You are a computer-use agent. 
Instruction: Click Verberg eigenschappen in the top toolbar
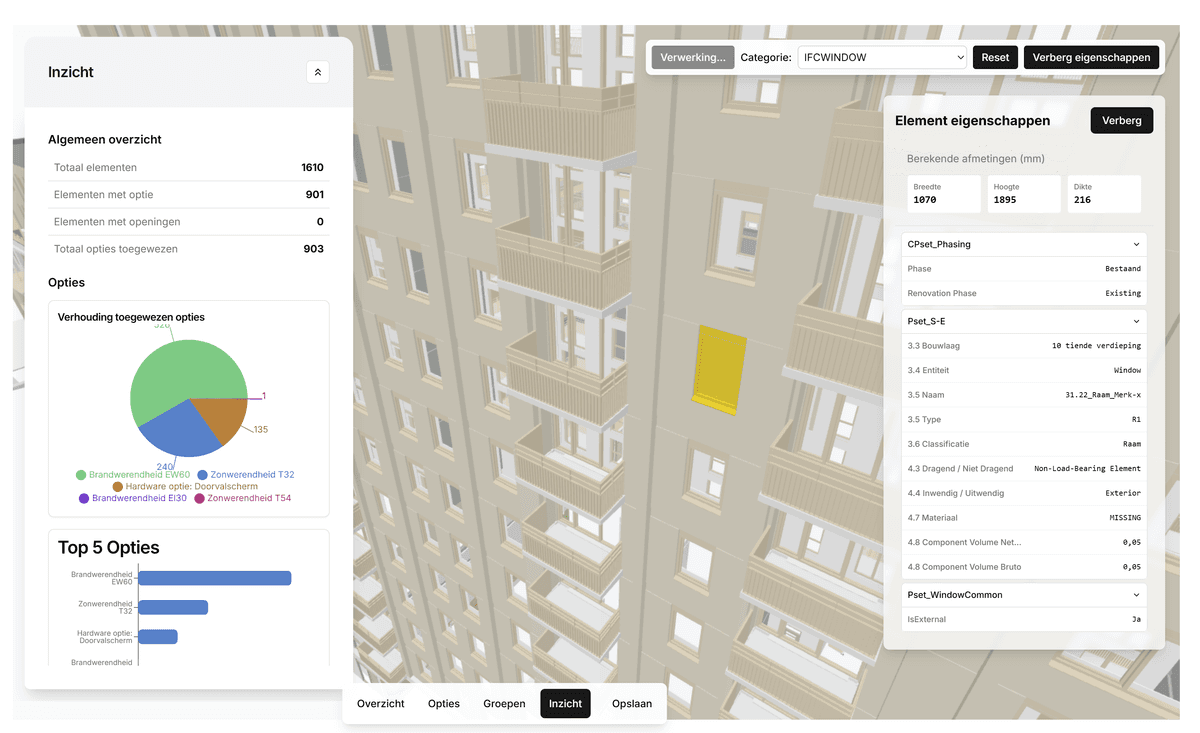click(x=1091, y=57)
